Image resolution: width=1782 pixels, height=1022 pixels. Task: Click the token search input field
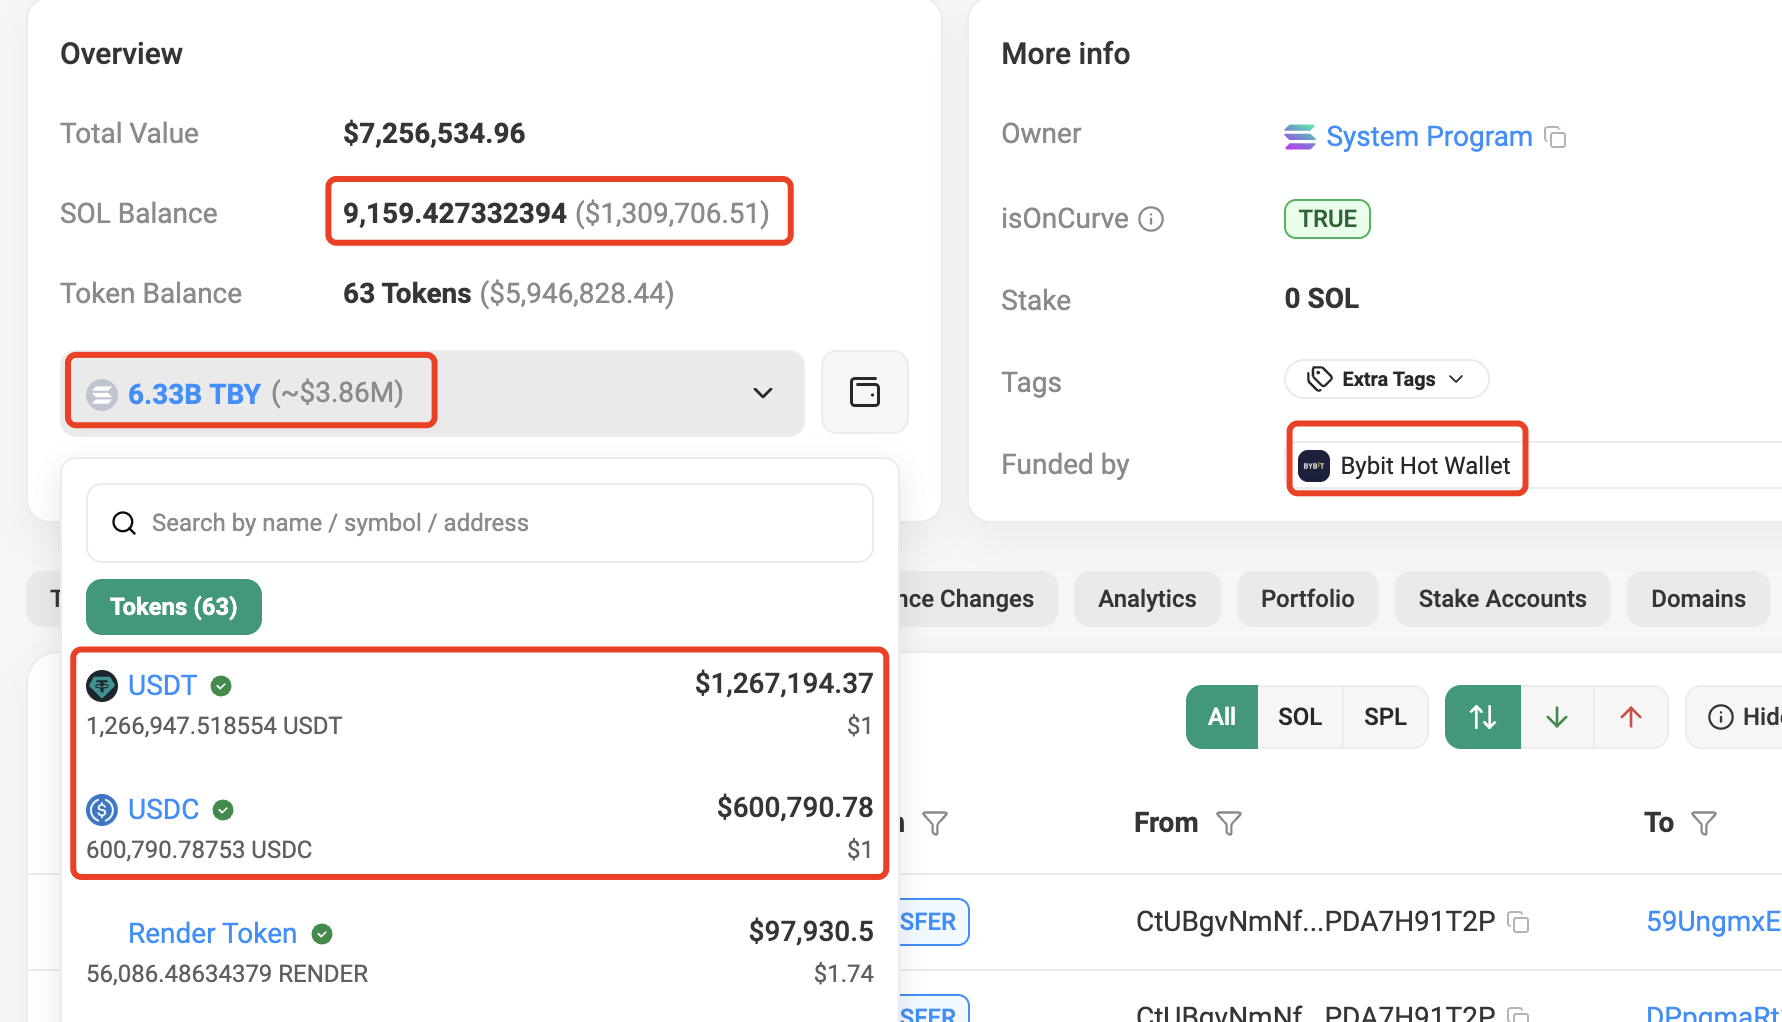(480, 523)
